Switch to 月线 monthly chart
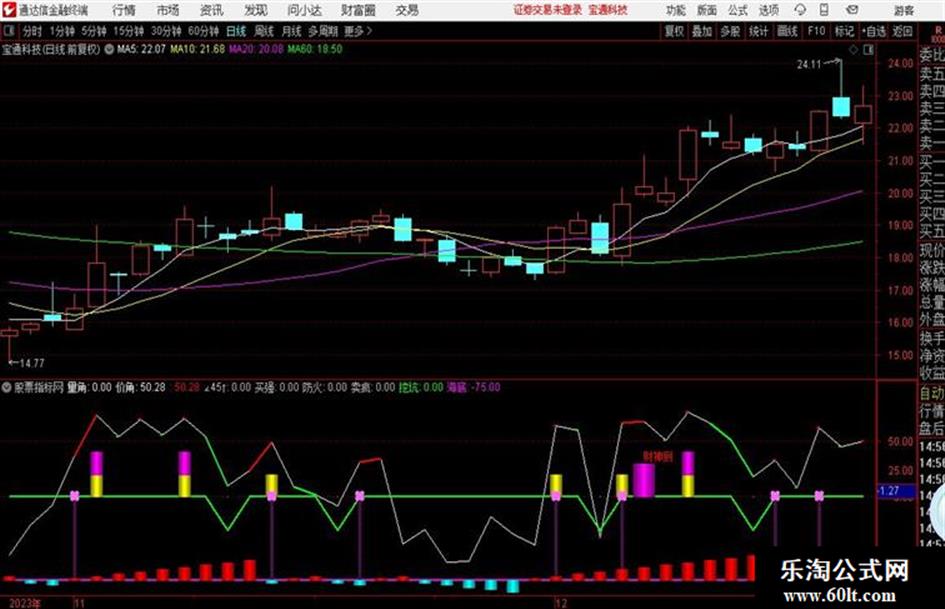945x609 pixels. 291,31
